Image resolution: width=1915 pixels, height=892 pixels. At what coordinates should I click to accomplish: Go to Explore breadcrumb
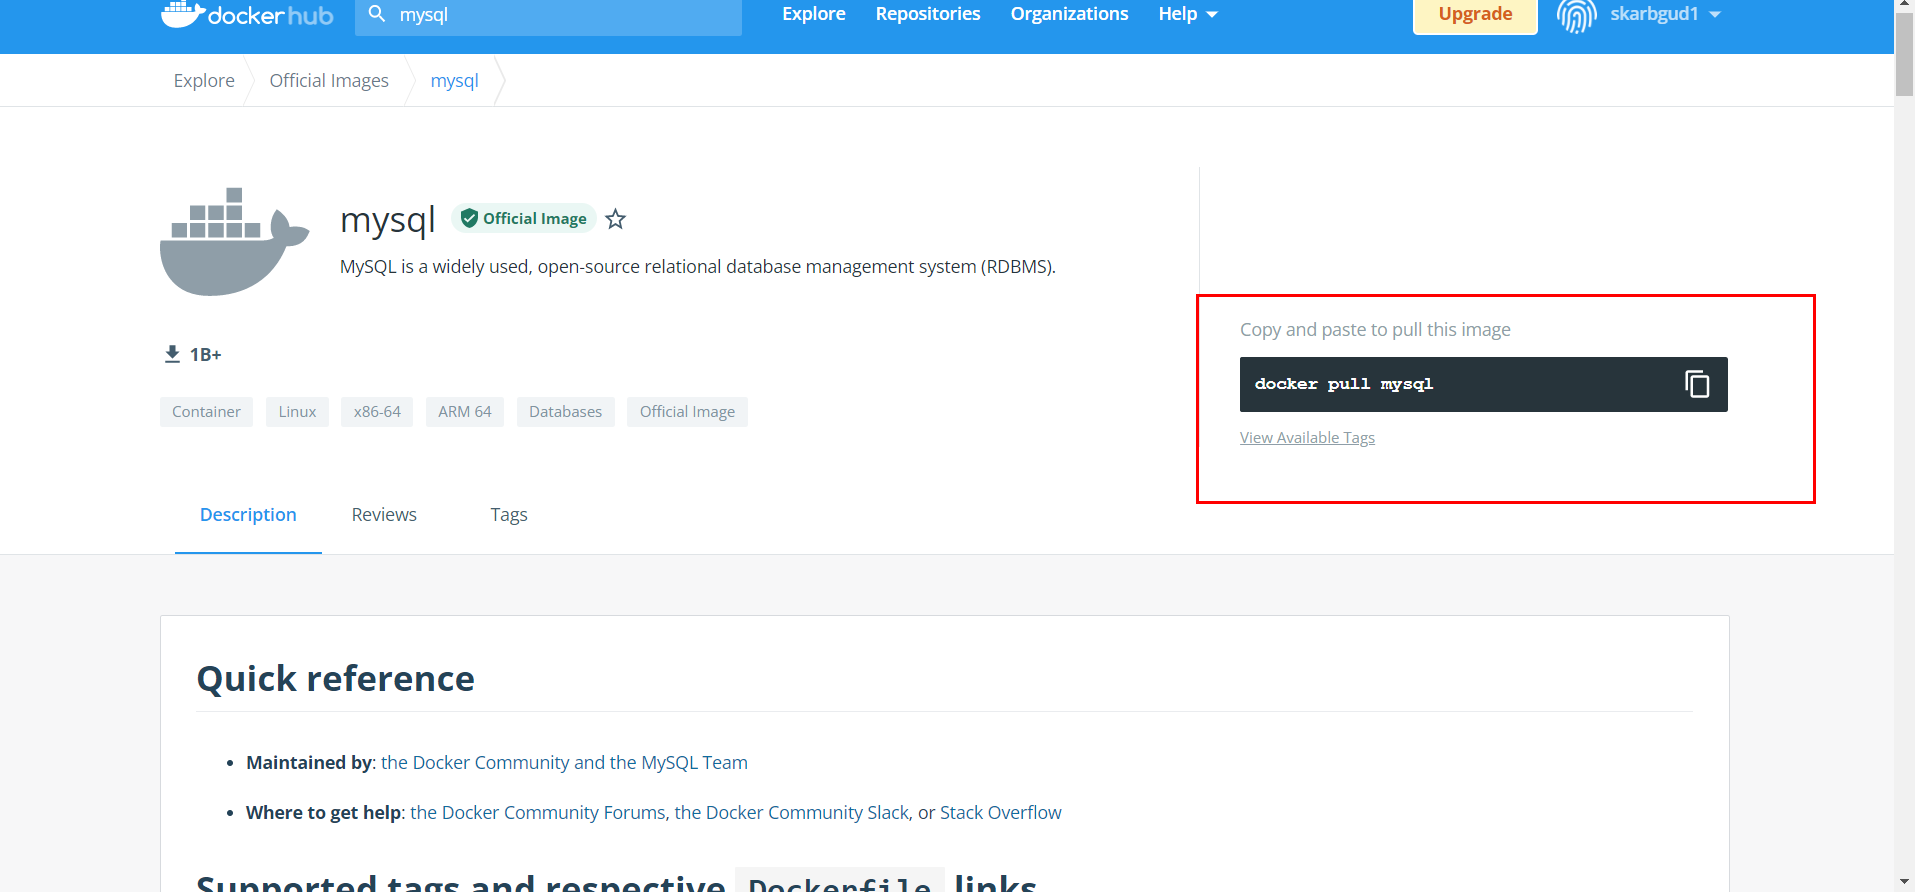click(x=204, y=80)
